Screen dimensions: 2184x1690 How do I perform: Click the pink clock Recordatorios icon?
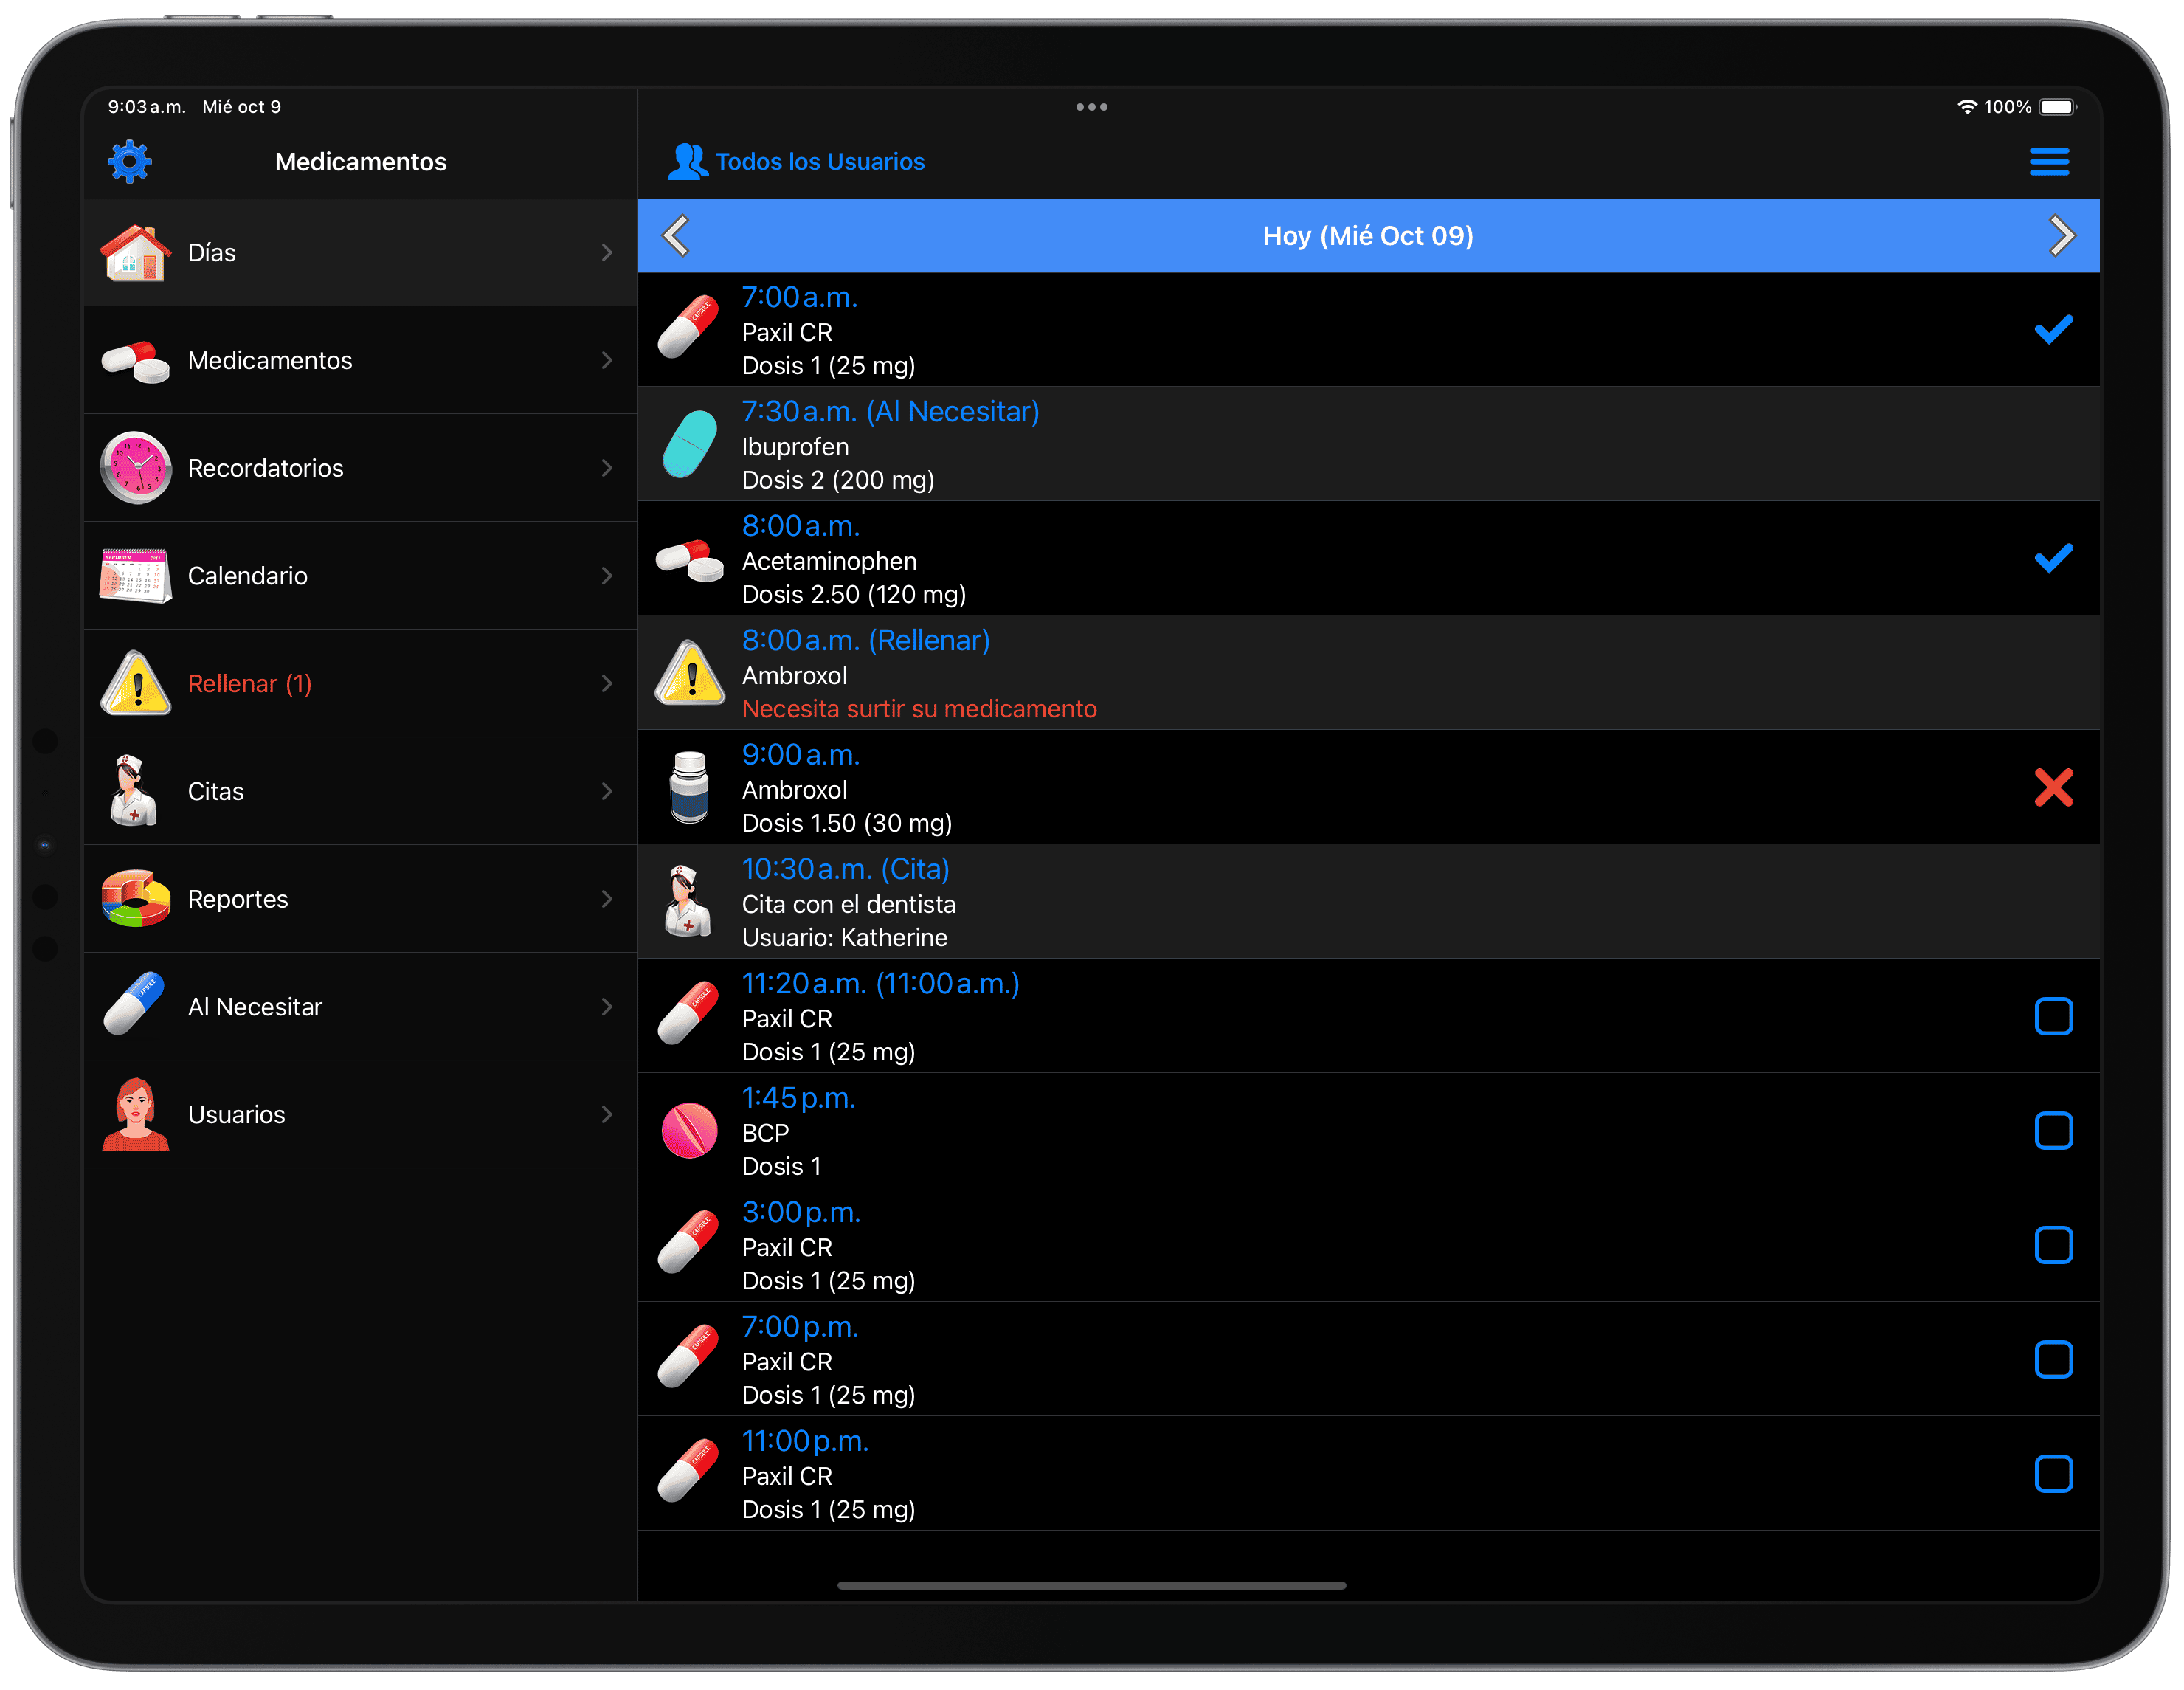(x=136, y=468)
